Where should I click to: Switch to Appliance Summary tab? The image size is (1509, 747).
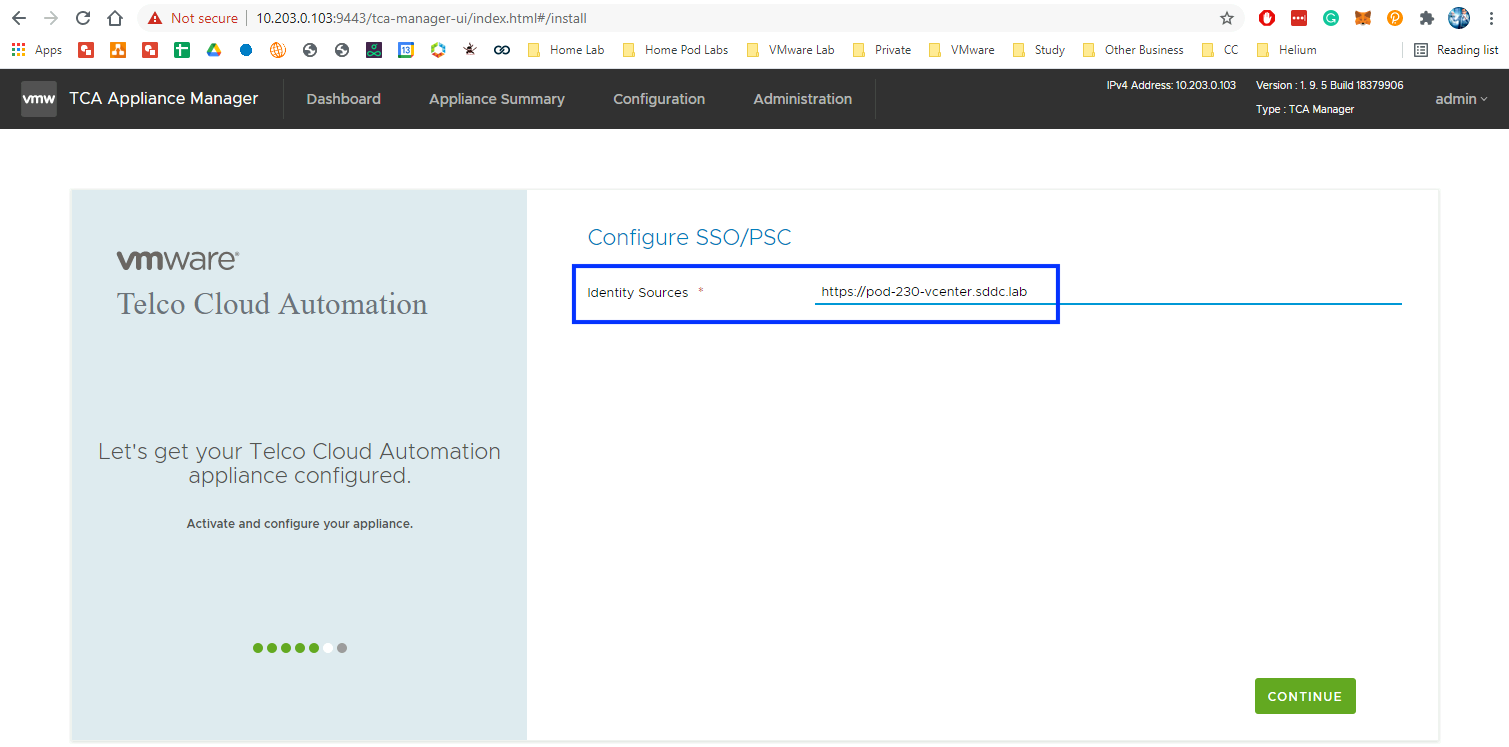496,99
